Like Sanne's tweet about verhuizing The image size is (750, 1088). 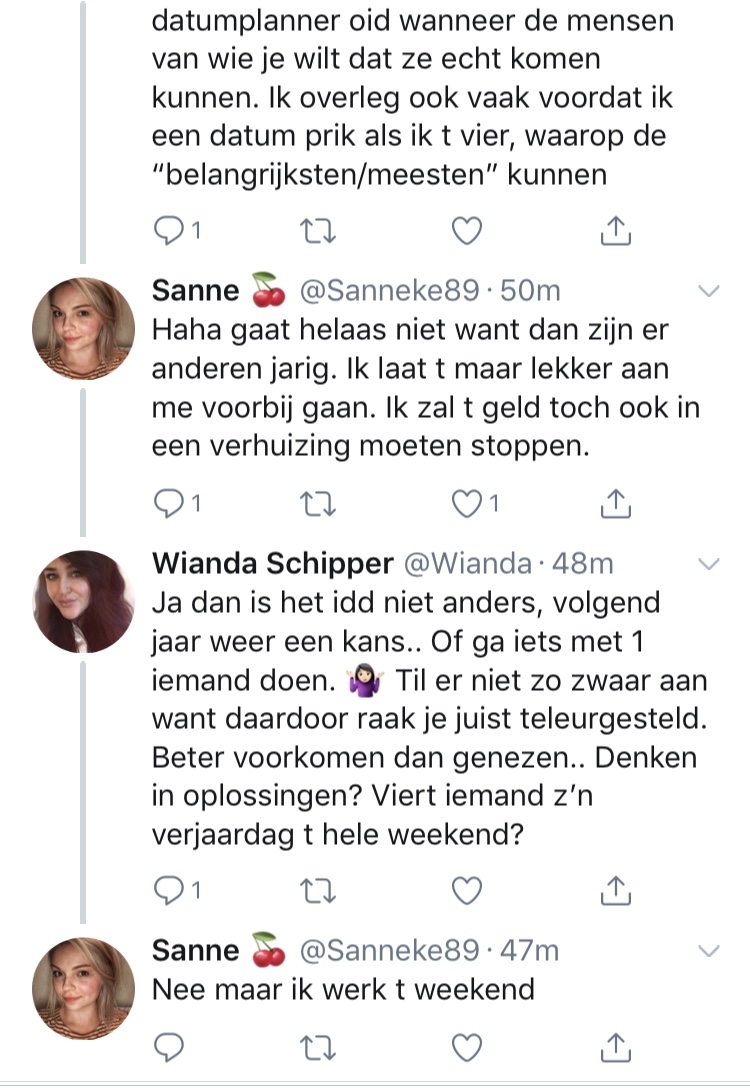coord(465,505)
